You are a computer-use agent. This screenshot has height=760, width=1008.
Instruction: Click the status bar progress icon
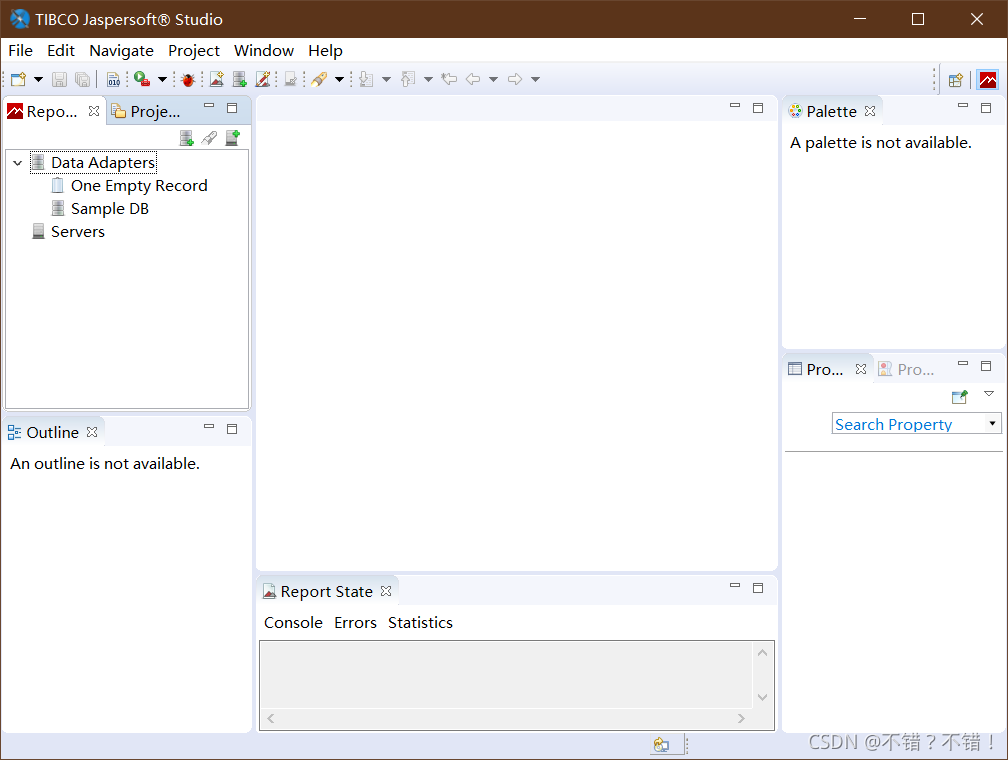point(661,745)
